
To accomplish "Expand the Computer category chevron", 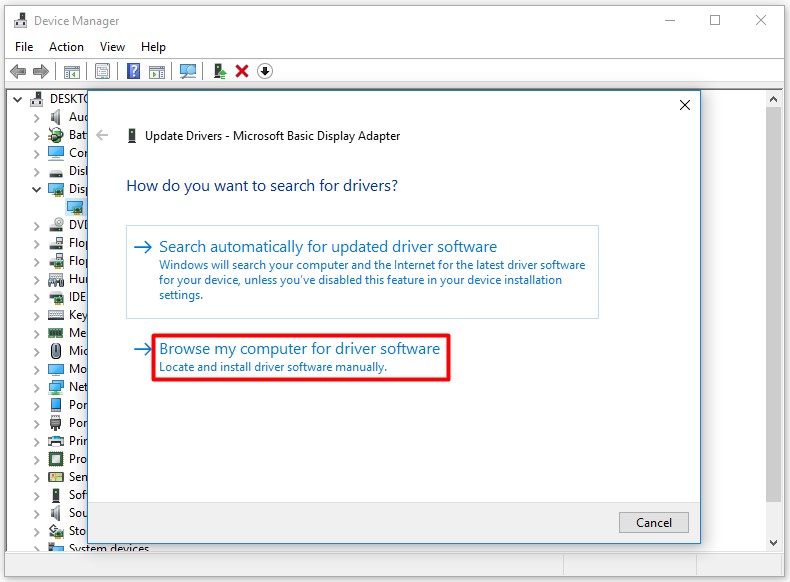I will pyautogui.click(x=36, y=154).
